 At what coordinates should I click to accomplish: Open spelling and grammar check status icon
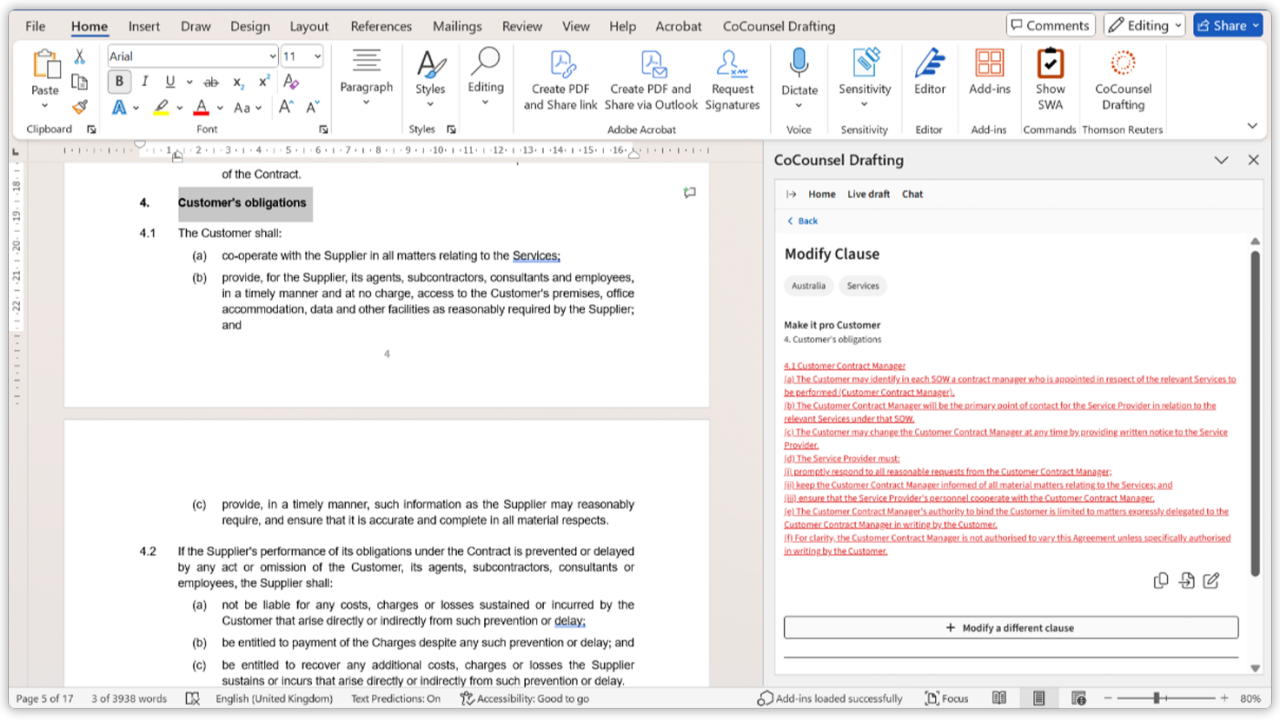(x=192, y=699)
